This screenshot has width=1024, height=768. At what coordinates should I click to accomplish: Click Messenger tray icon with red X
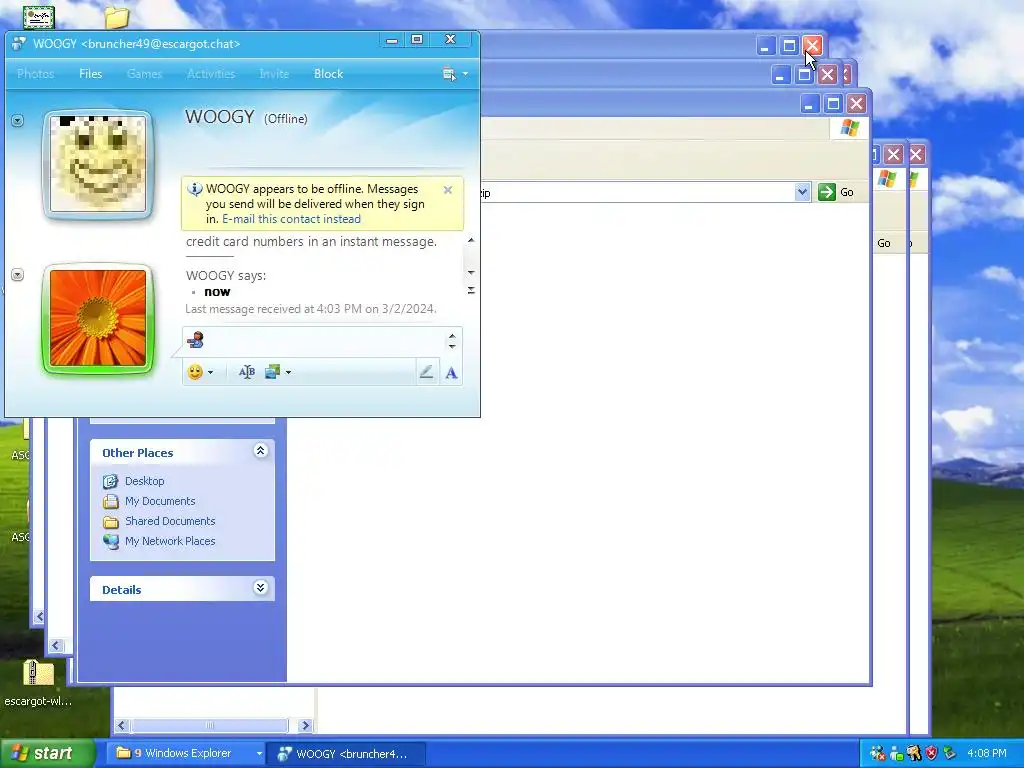(x=877, y=754)
